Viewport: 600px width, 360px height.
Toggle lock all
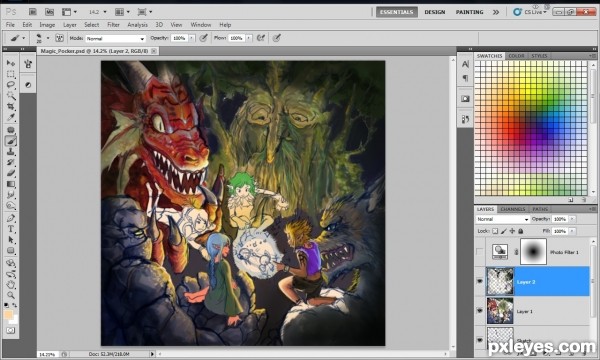click(x=520, y=231)
